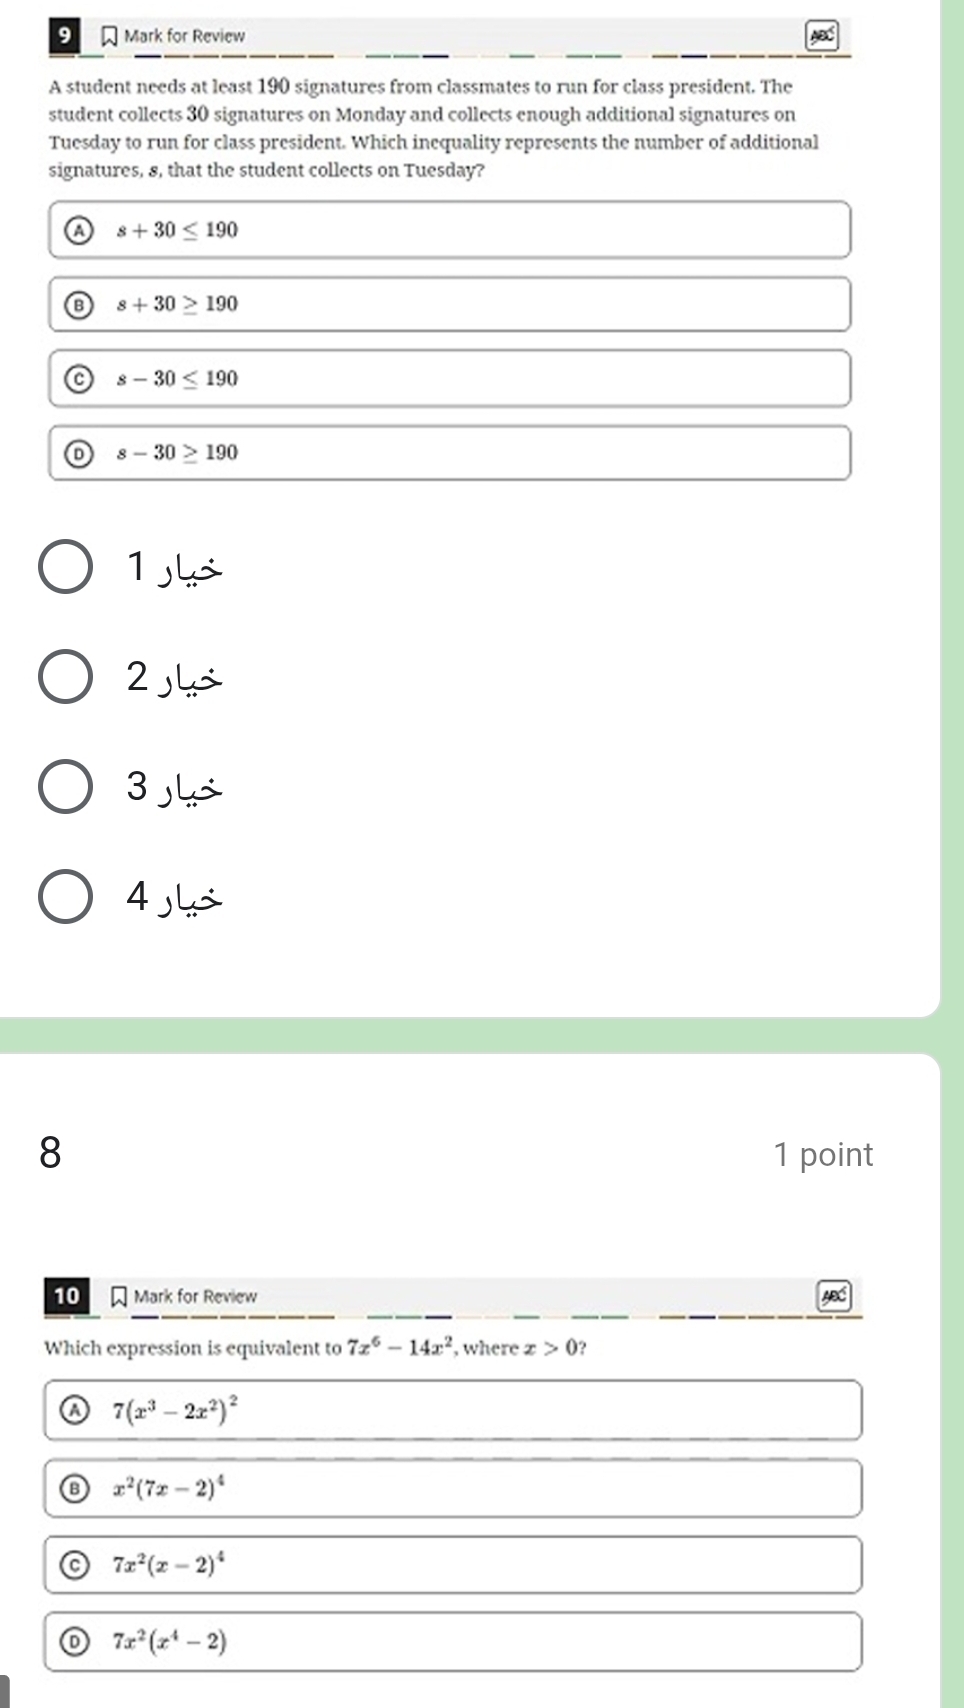Choose answer x²(7x − 2)⁴ in question 10
Image resolution: width=964 pixels, height=1708 pixels.
click(x=452, y=1488)
